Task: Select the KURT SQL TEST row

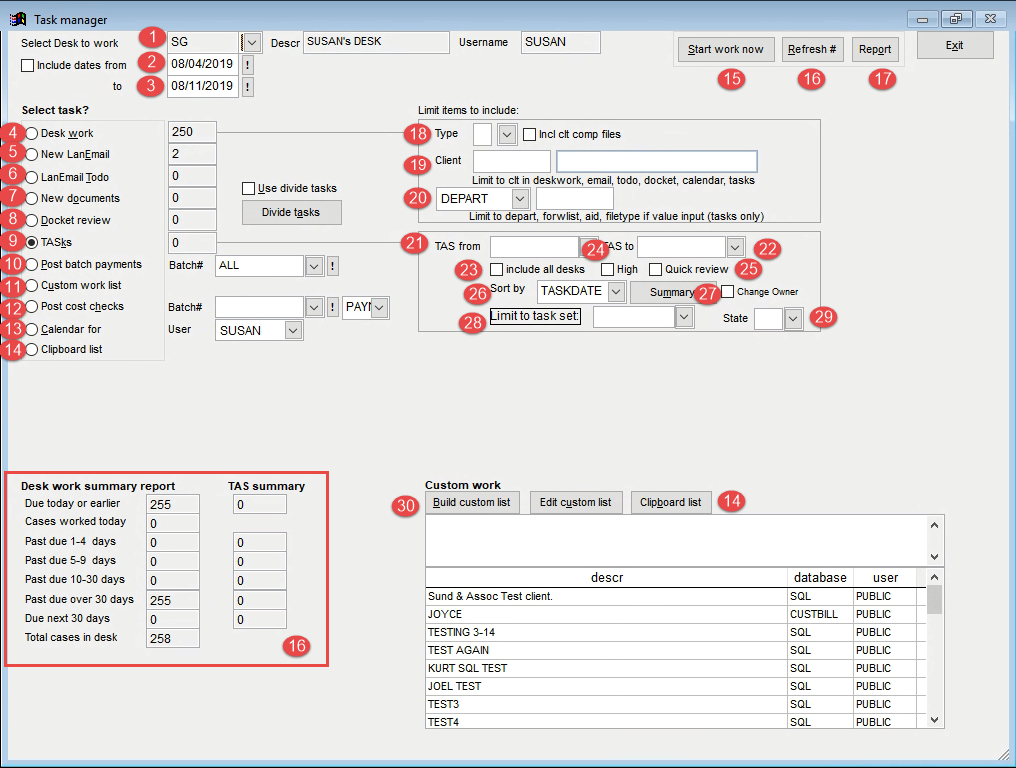Action: pos(676,668)
